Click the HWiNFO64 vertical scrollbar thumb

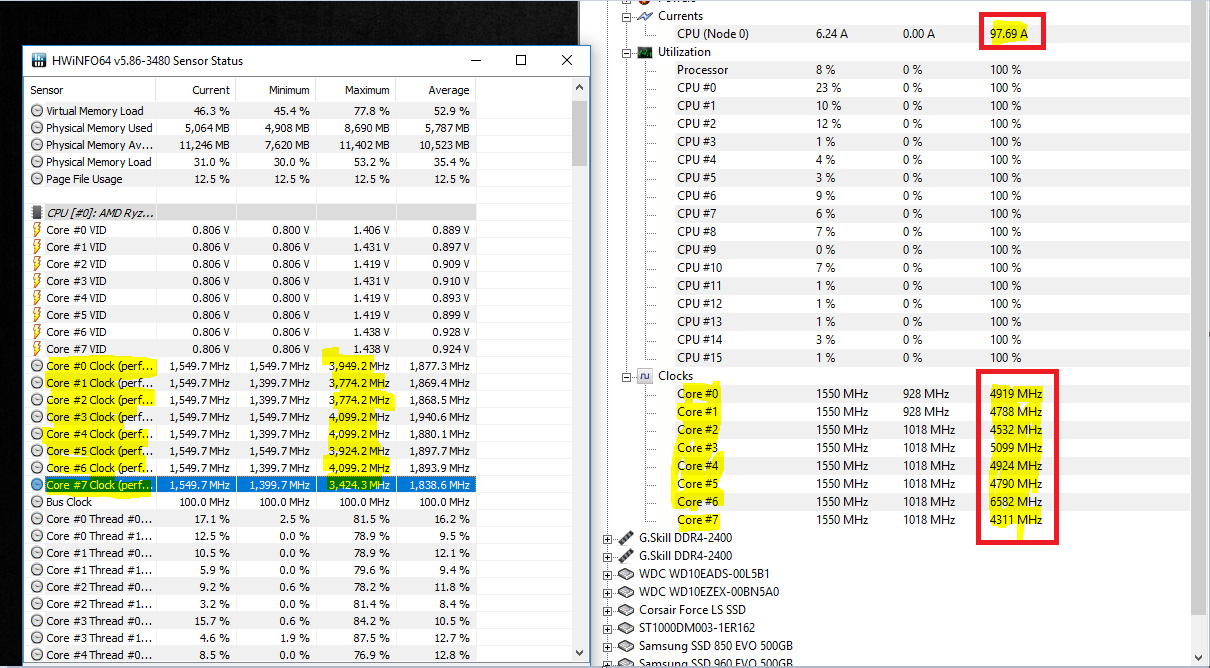click(579, 133)
